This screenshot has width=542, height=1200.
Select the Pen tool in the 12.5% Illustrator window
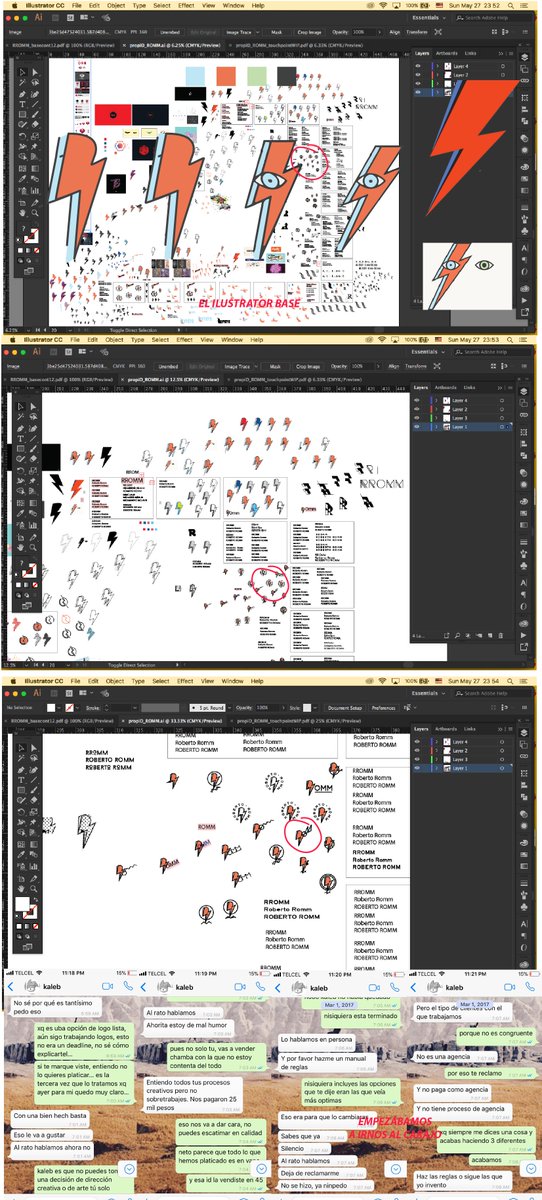[21, 428]
